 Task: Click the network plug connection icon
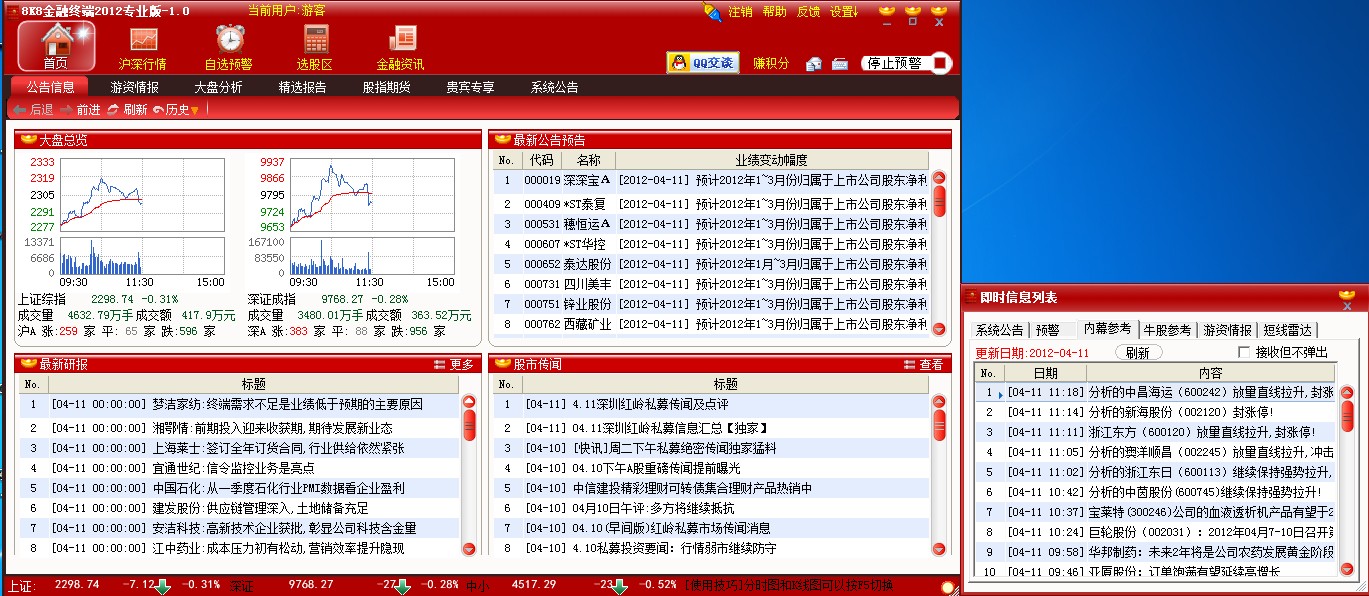click(x=712, y=12)
